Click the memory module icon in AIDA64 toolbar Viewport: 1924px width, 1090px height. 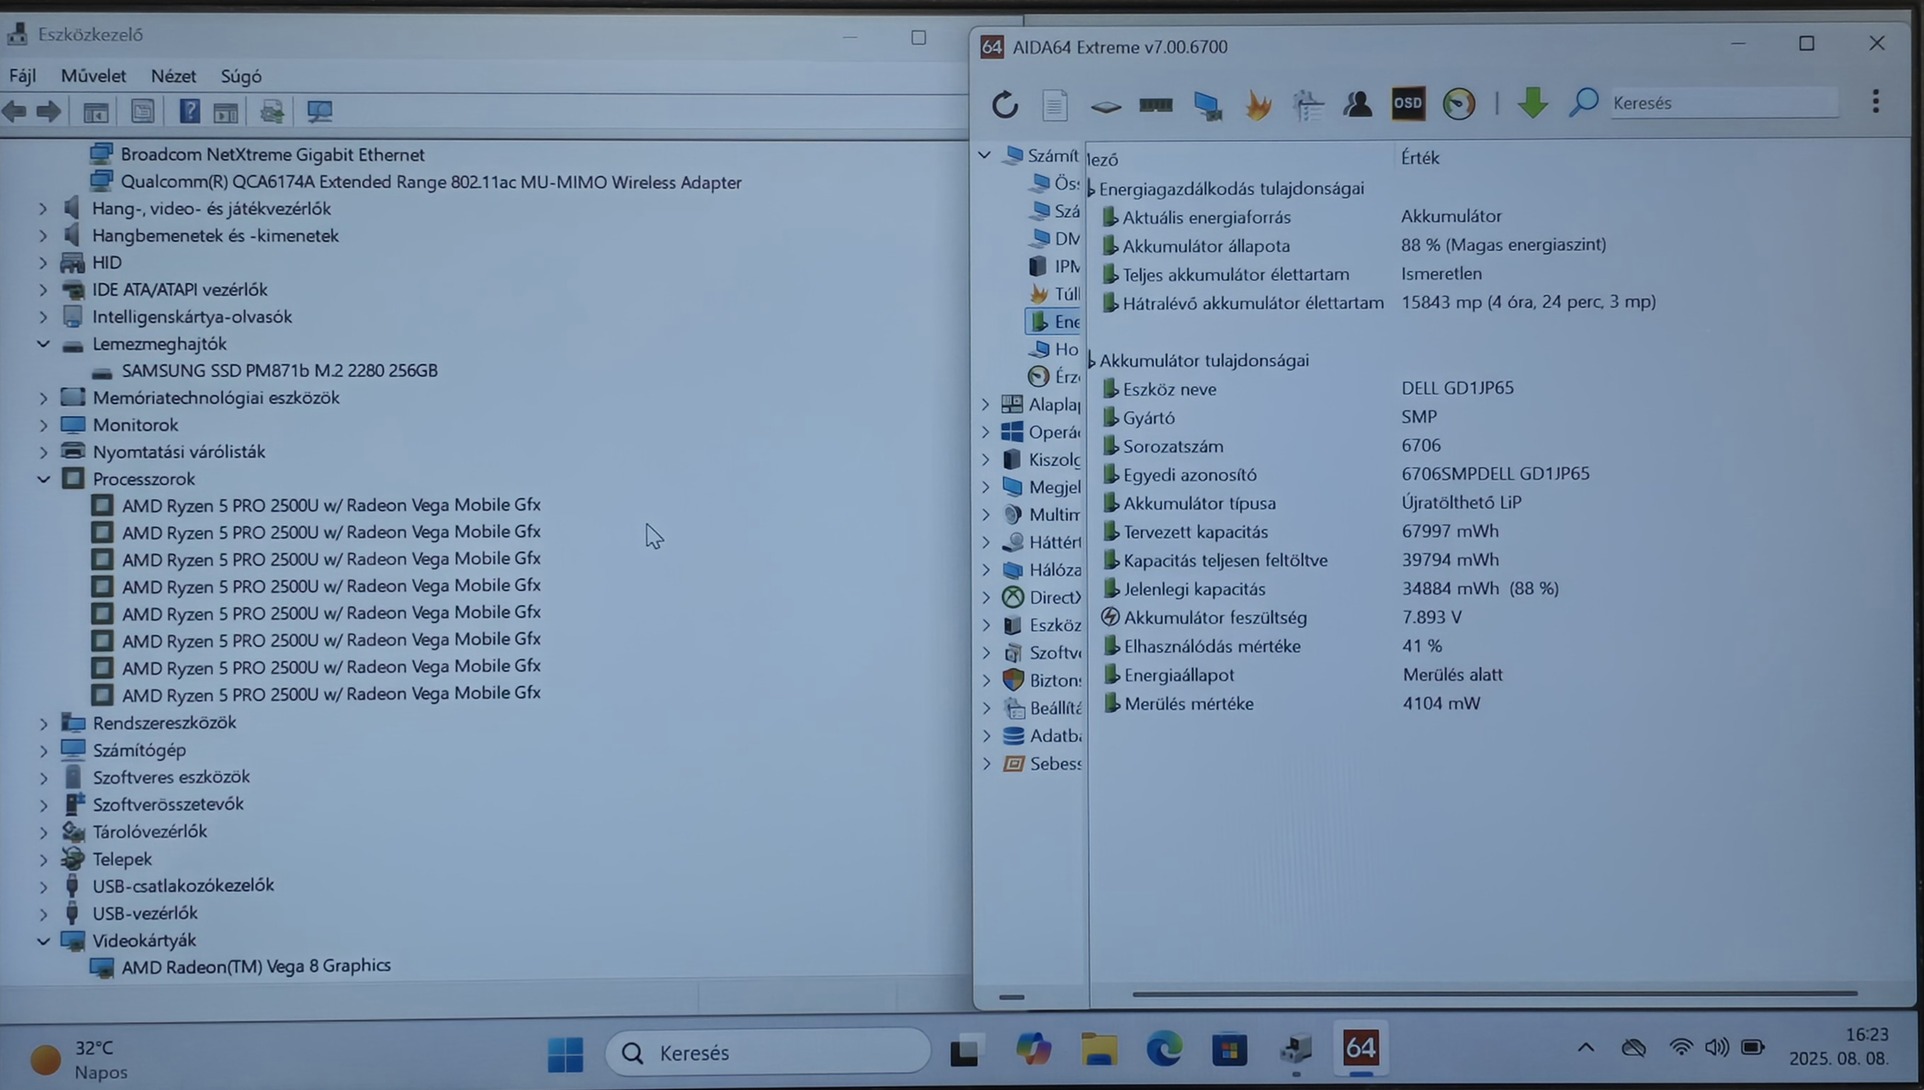tap(1156, 104)
